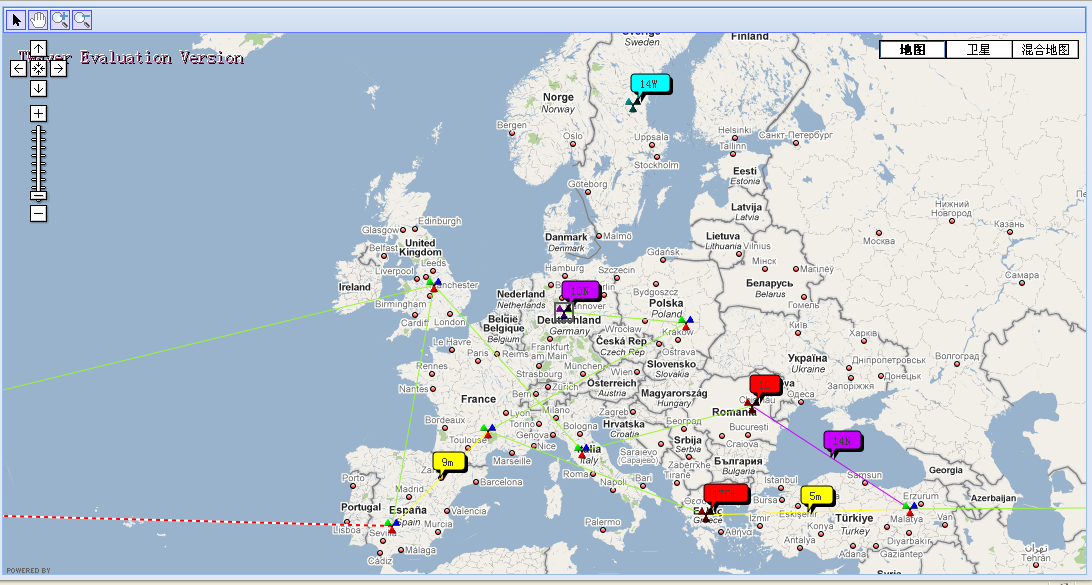Switch to 卫星 satellite view
The width and height of the screenshot is (1092, 585).
(x=978, y=49)
